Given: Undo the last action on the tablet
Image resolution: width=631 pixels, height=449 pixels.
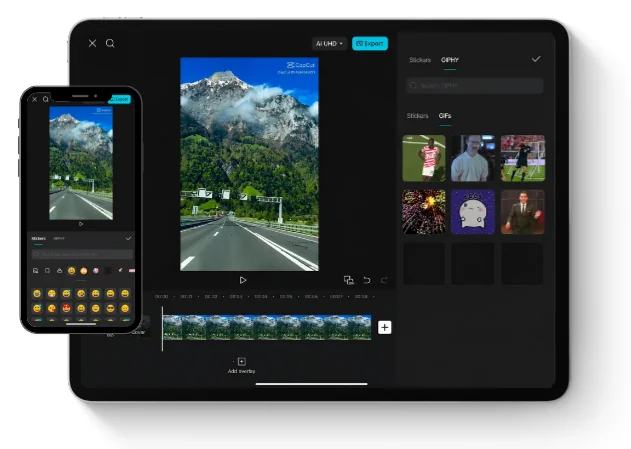Looking at the screenshot, I should (x=367, y=280).
